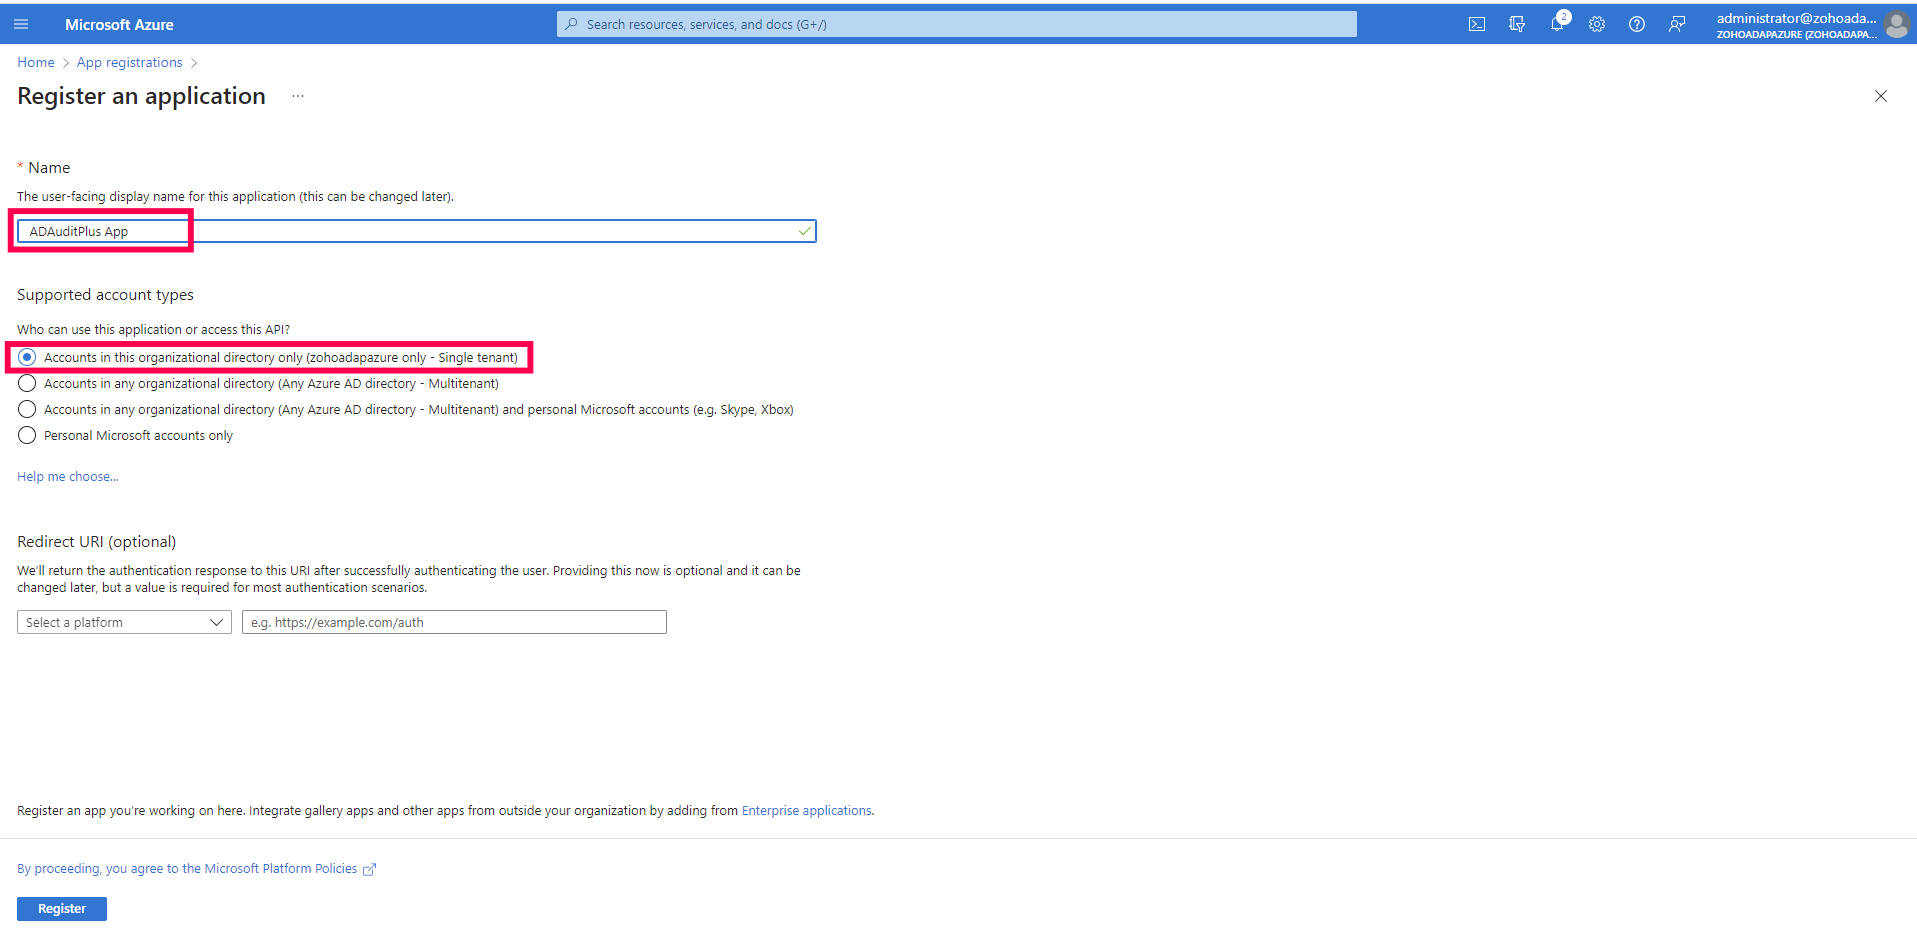Open the portal hamburger menu
The image size is (1917, 936).
pyautogui.click(x=21, y=23)
